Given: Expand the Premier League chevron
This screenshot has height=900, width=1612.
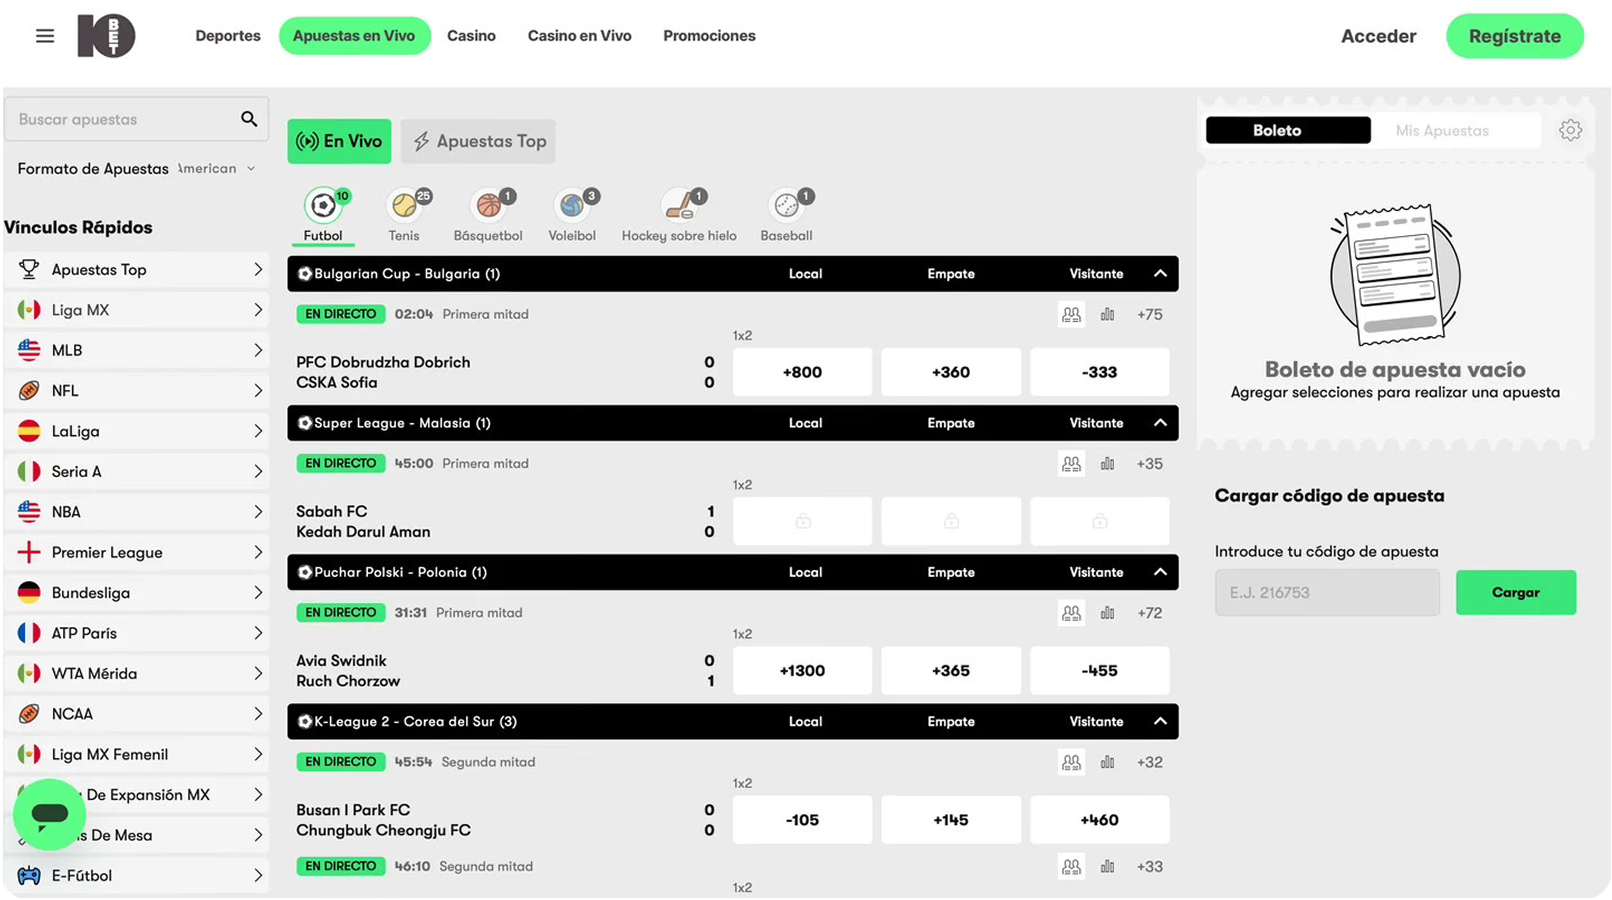Looking at the screenshot, I should (258, 552).
